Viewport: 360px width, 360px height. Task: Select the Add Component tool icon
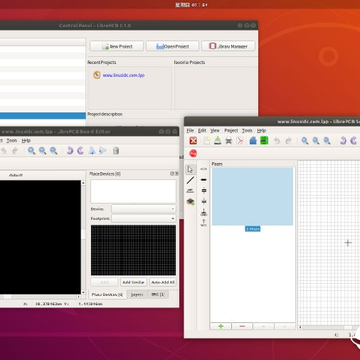click(x=190, y=202)
